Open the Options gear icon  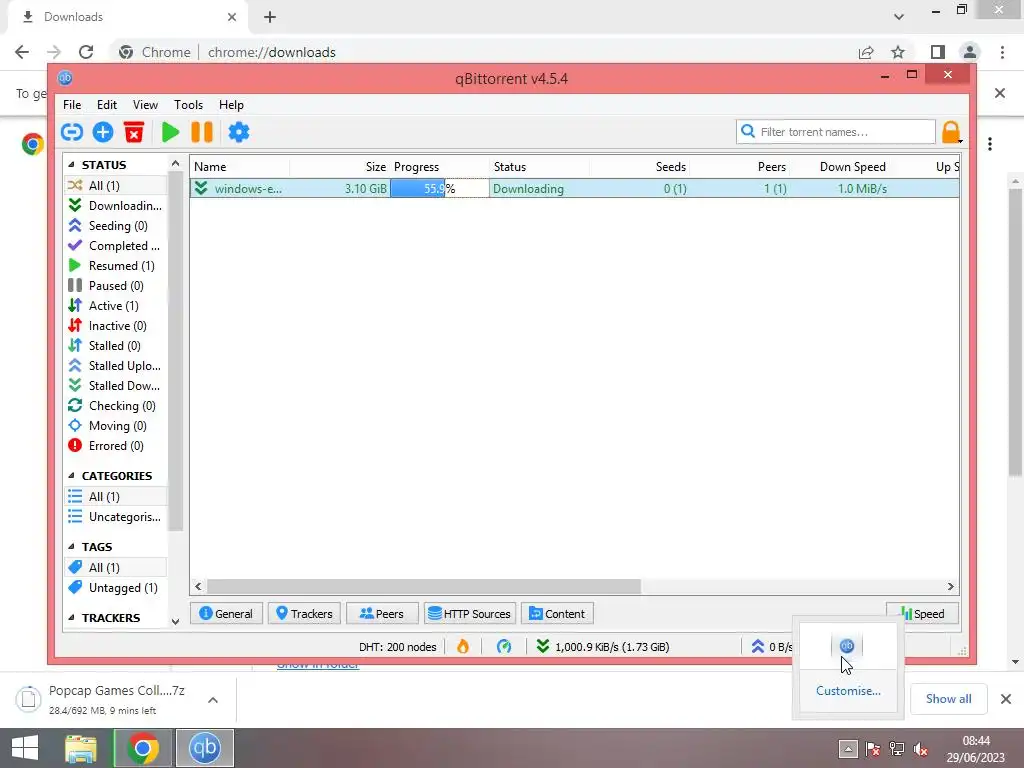coord(238,132)
